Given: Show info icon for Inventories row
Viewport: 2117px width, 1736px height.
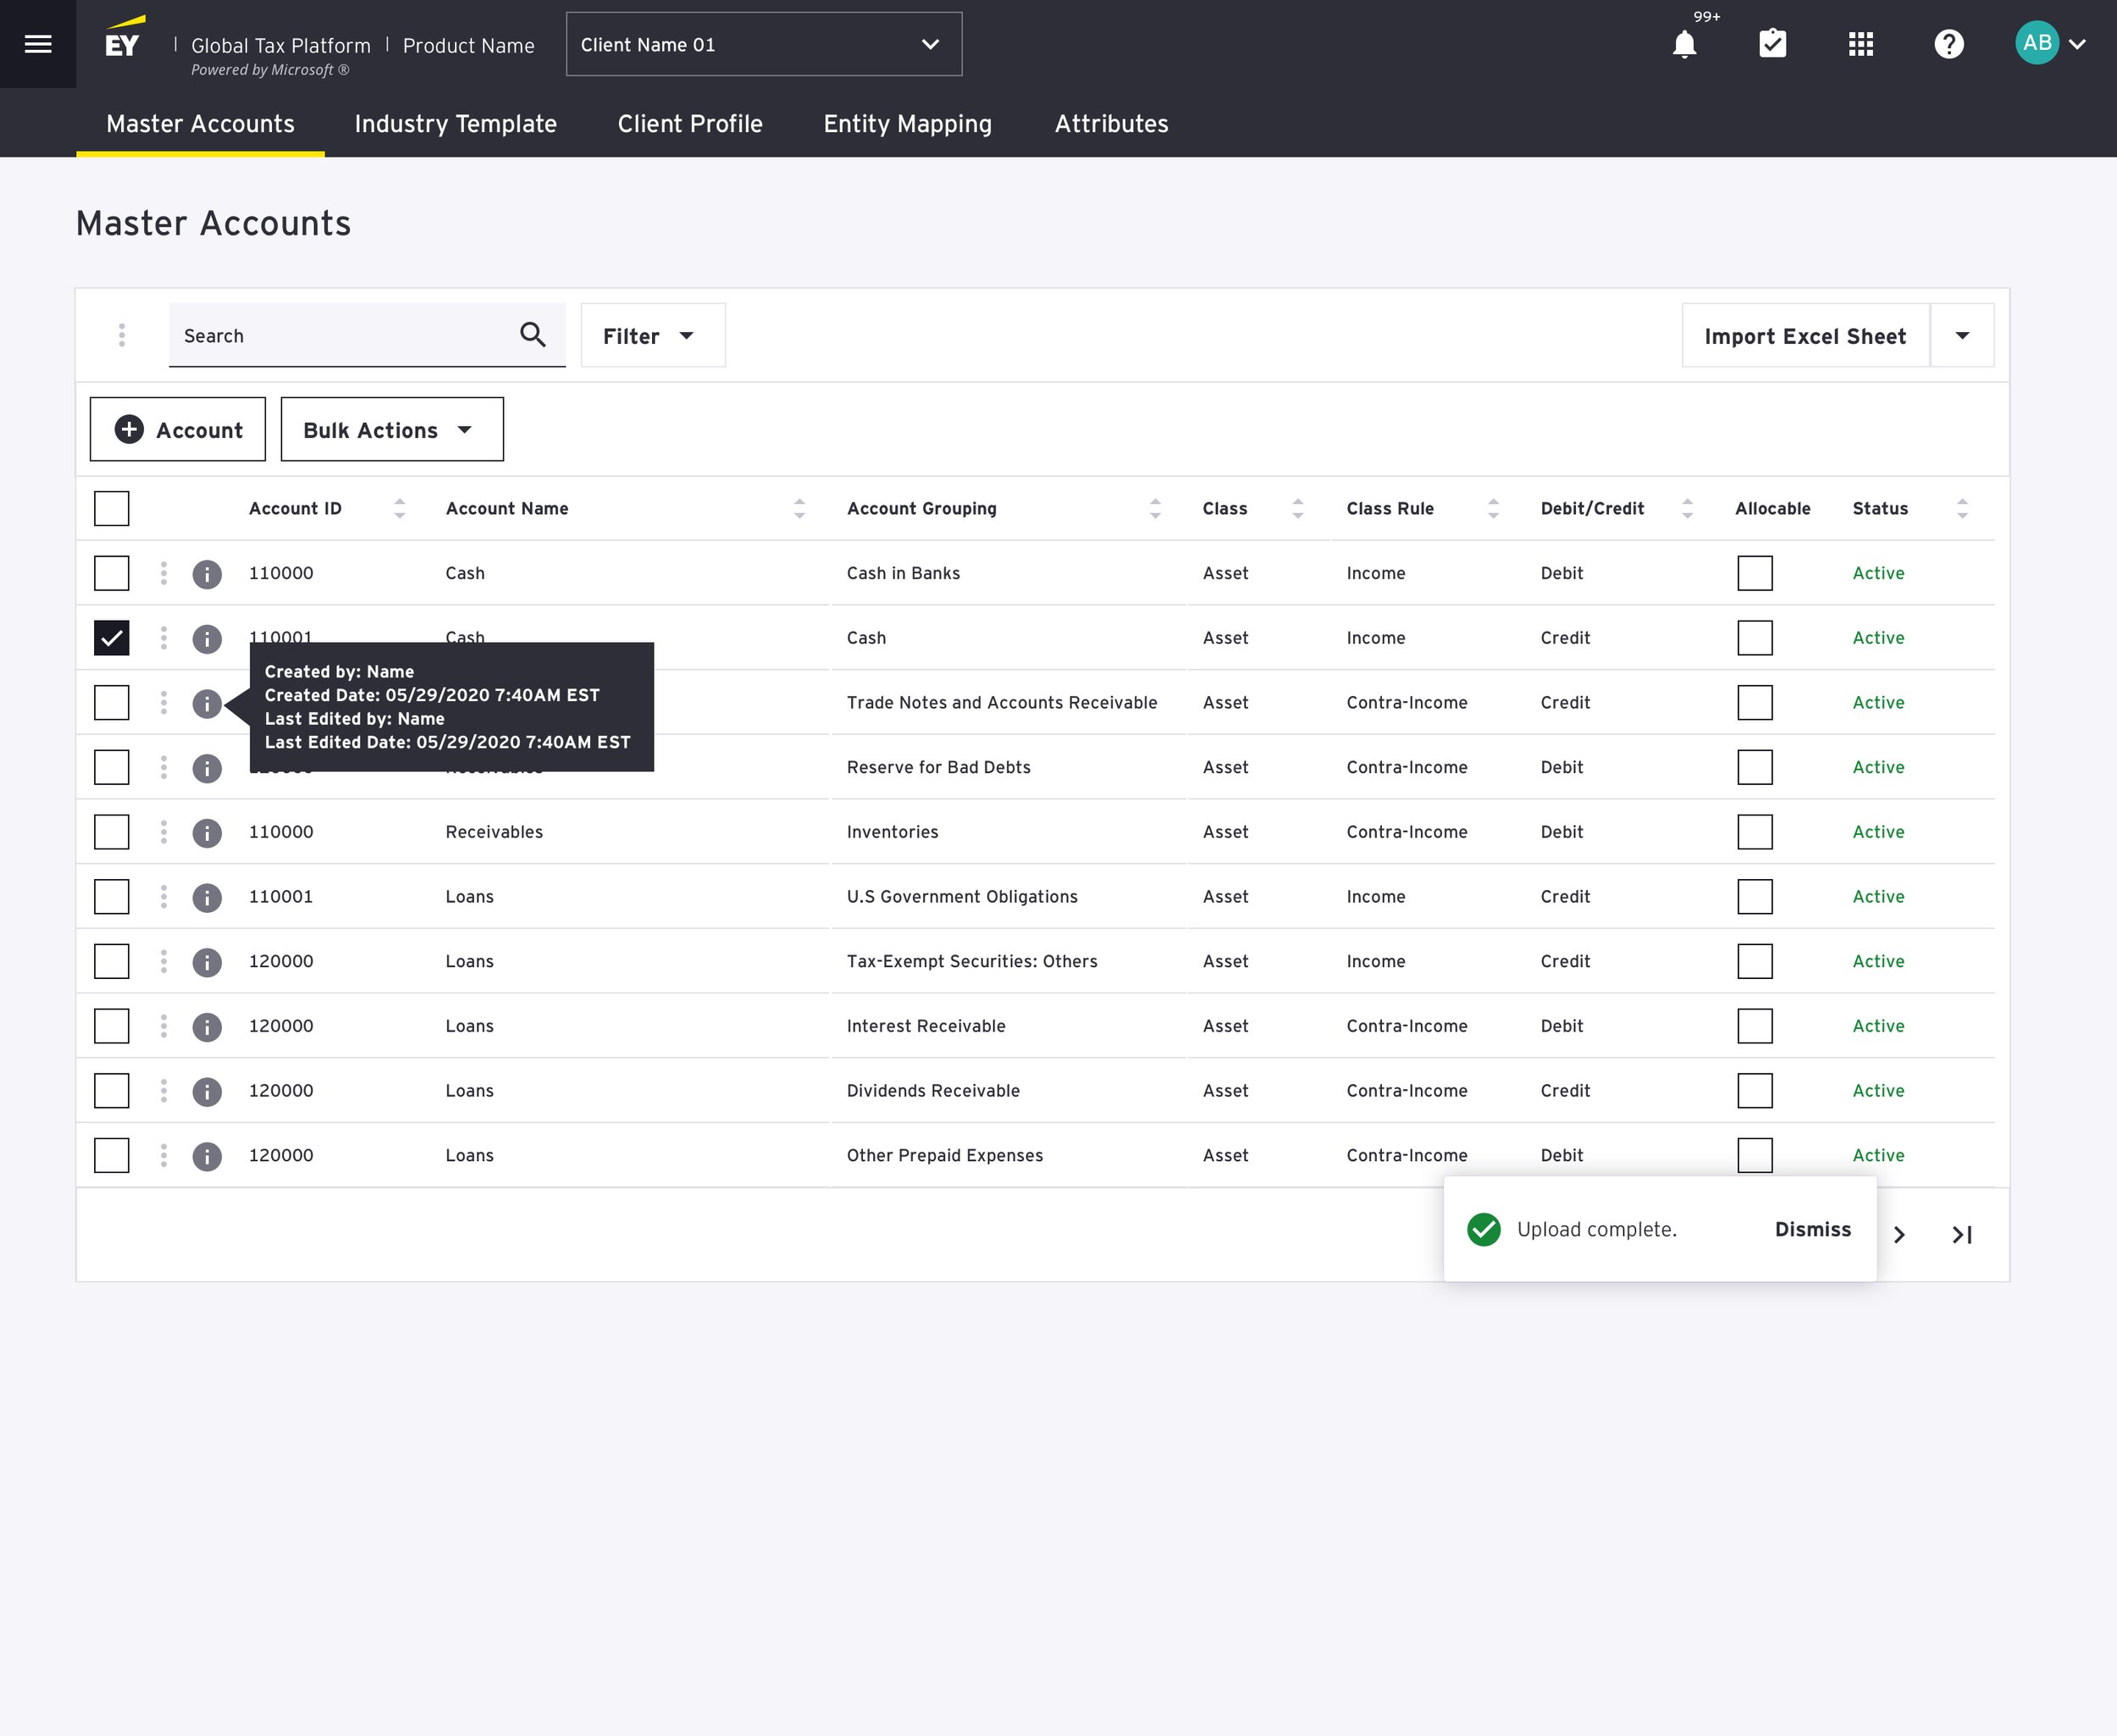Looking at the screenshot, I should 207,833.
